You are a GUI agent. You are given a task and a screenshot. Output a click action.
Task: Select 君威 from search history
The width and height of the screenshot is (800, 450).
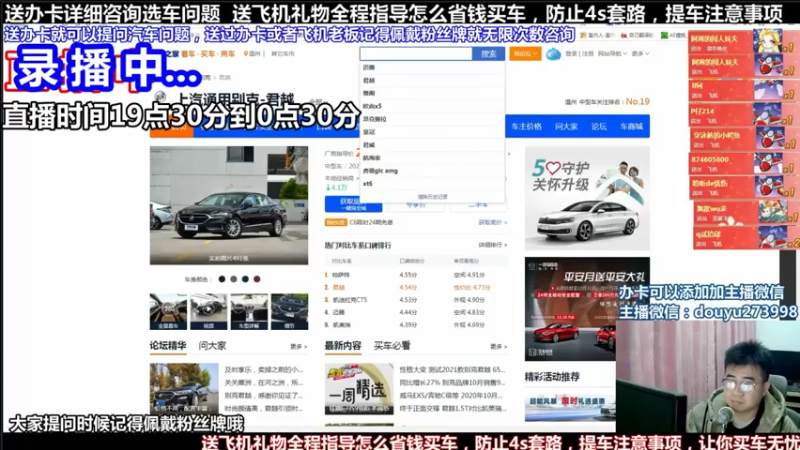[x=368, y=145]
